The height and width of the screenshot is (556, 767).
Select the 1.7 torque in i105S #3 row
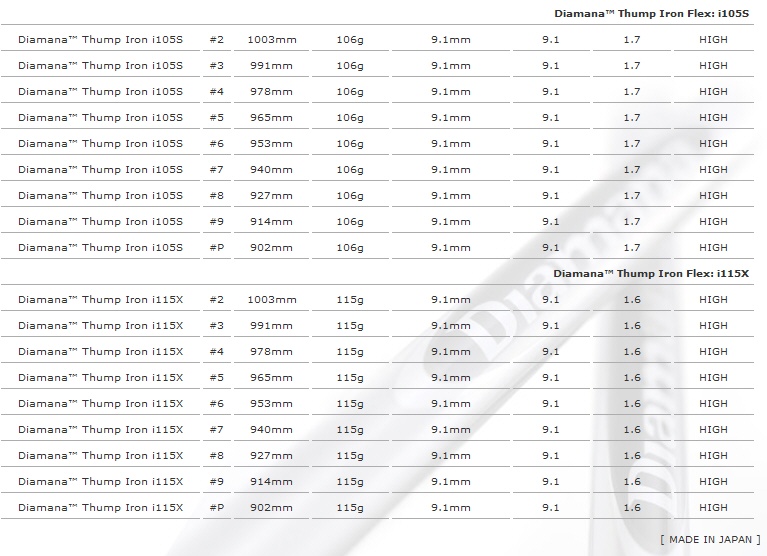click(x=632, y=66)
